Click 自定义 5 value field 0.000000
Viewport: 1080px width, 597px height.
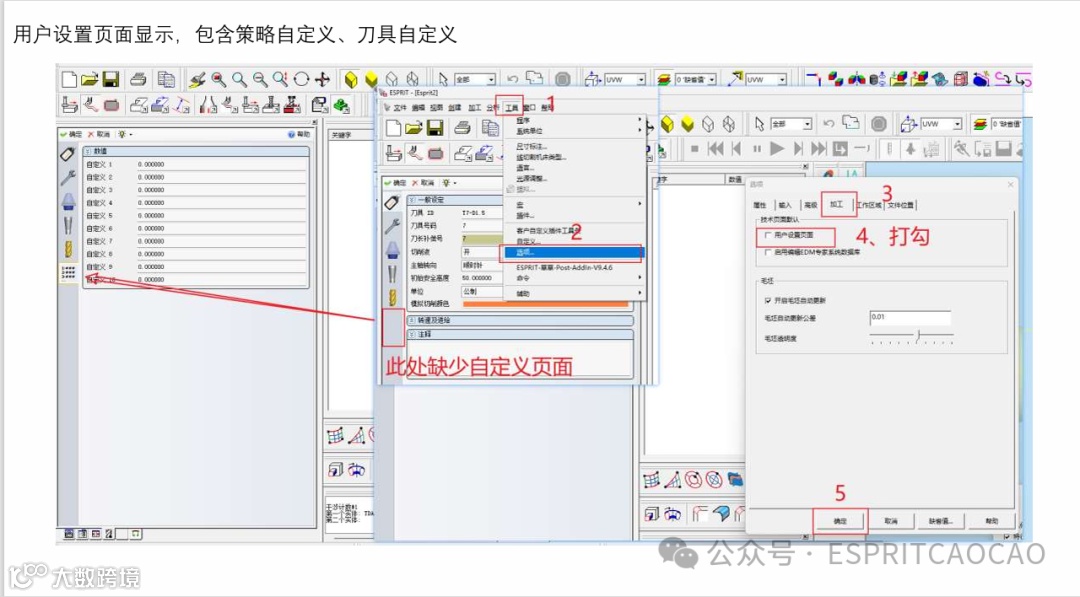tap(221, 216)
